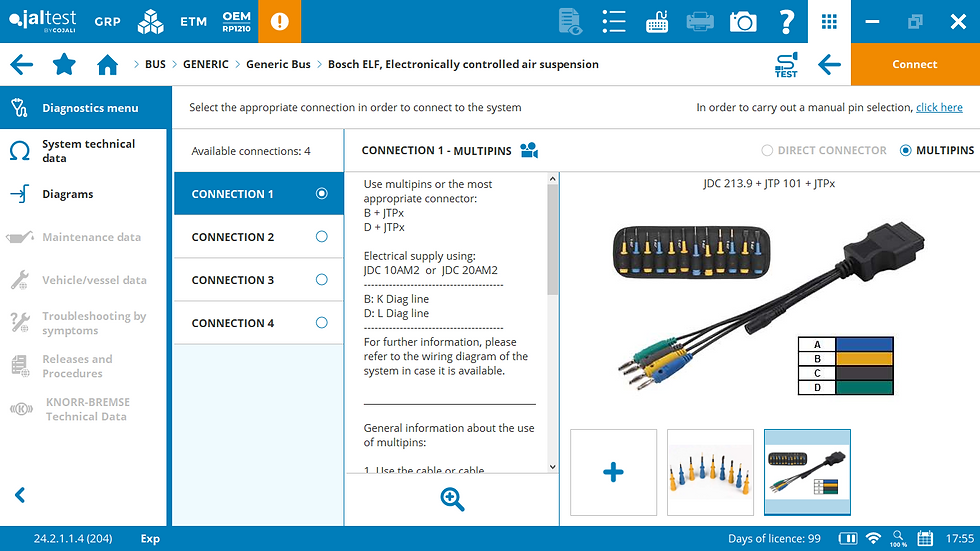Open help question mark icon
The width and height of the screenshot is (980, 551).
786,22
